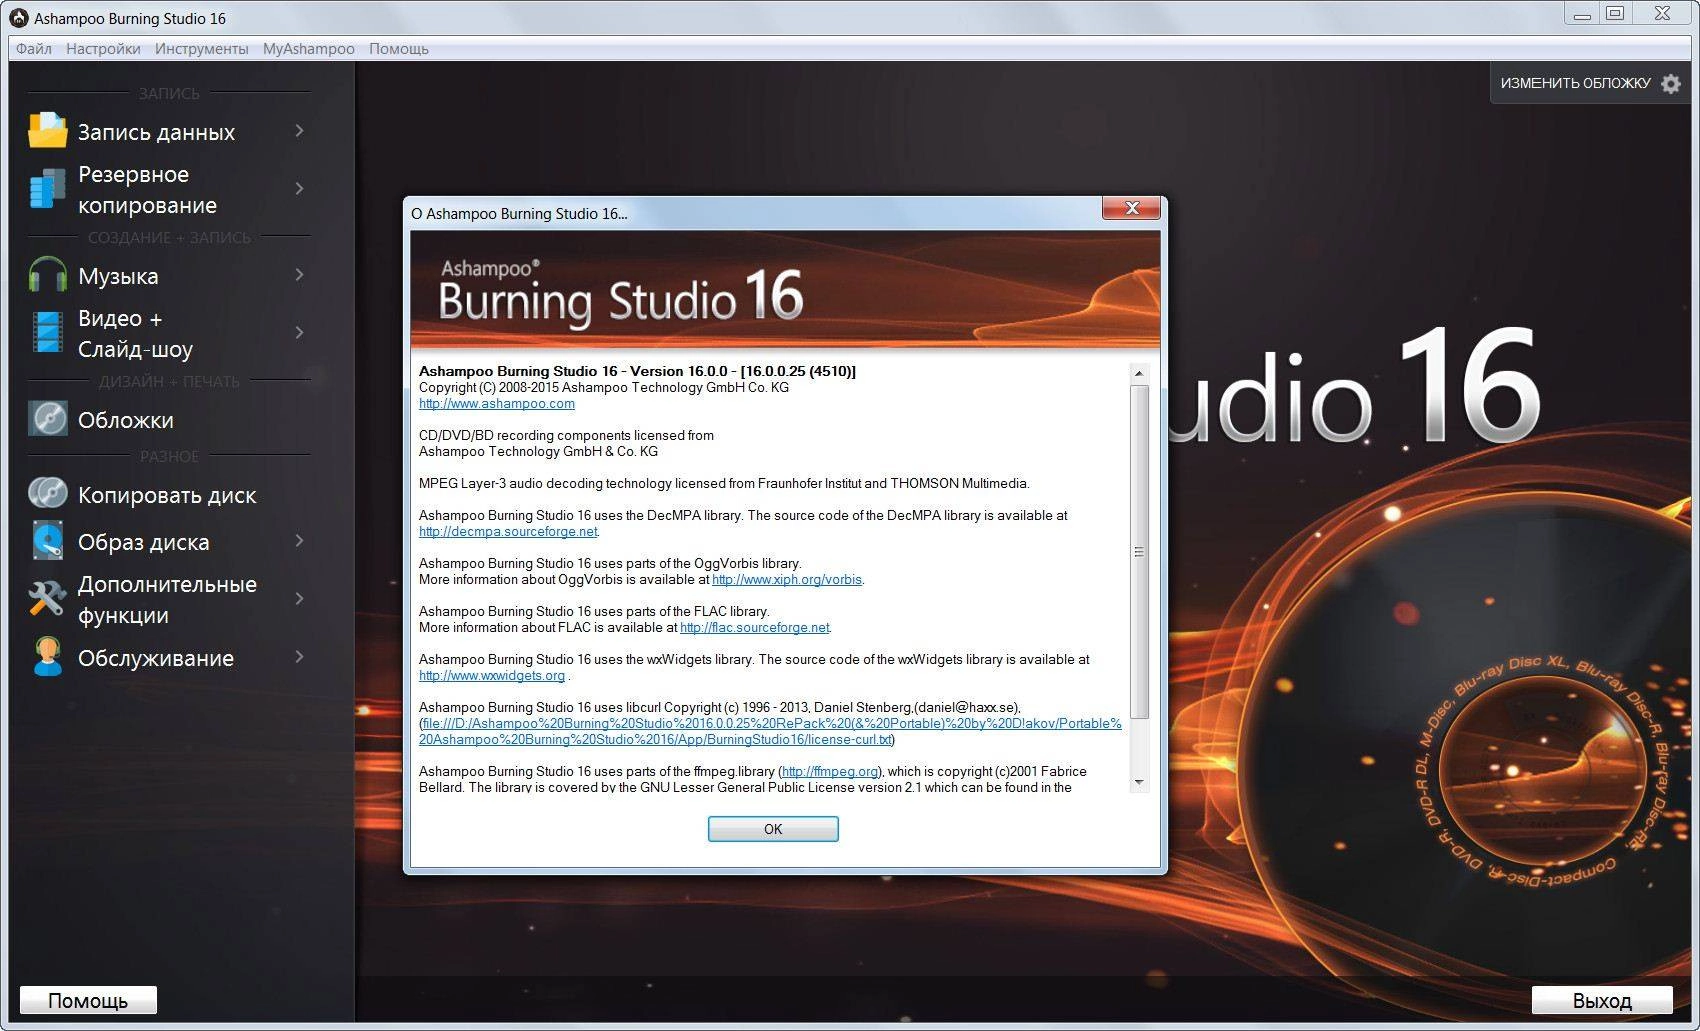Expand the Образ диска submenu arrow
1700x1031 pixels.
(x=299, y=541)
